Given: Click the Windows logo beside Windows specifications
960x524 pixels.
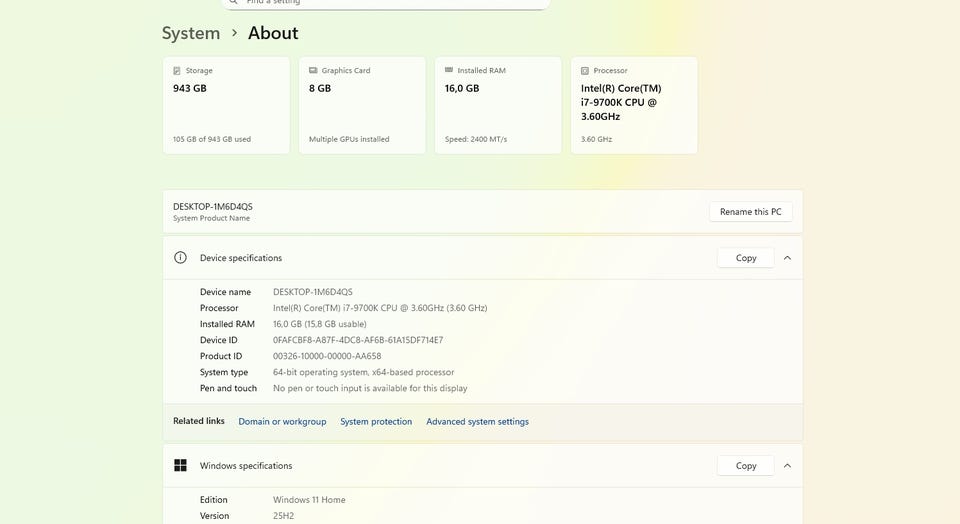Looking at the screenshot, I should point(180,466).
